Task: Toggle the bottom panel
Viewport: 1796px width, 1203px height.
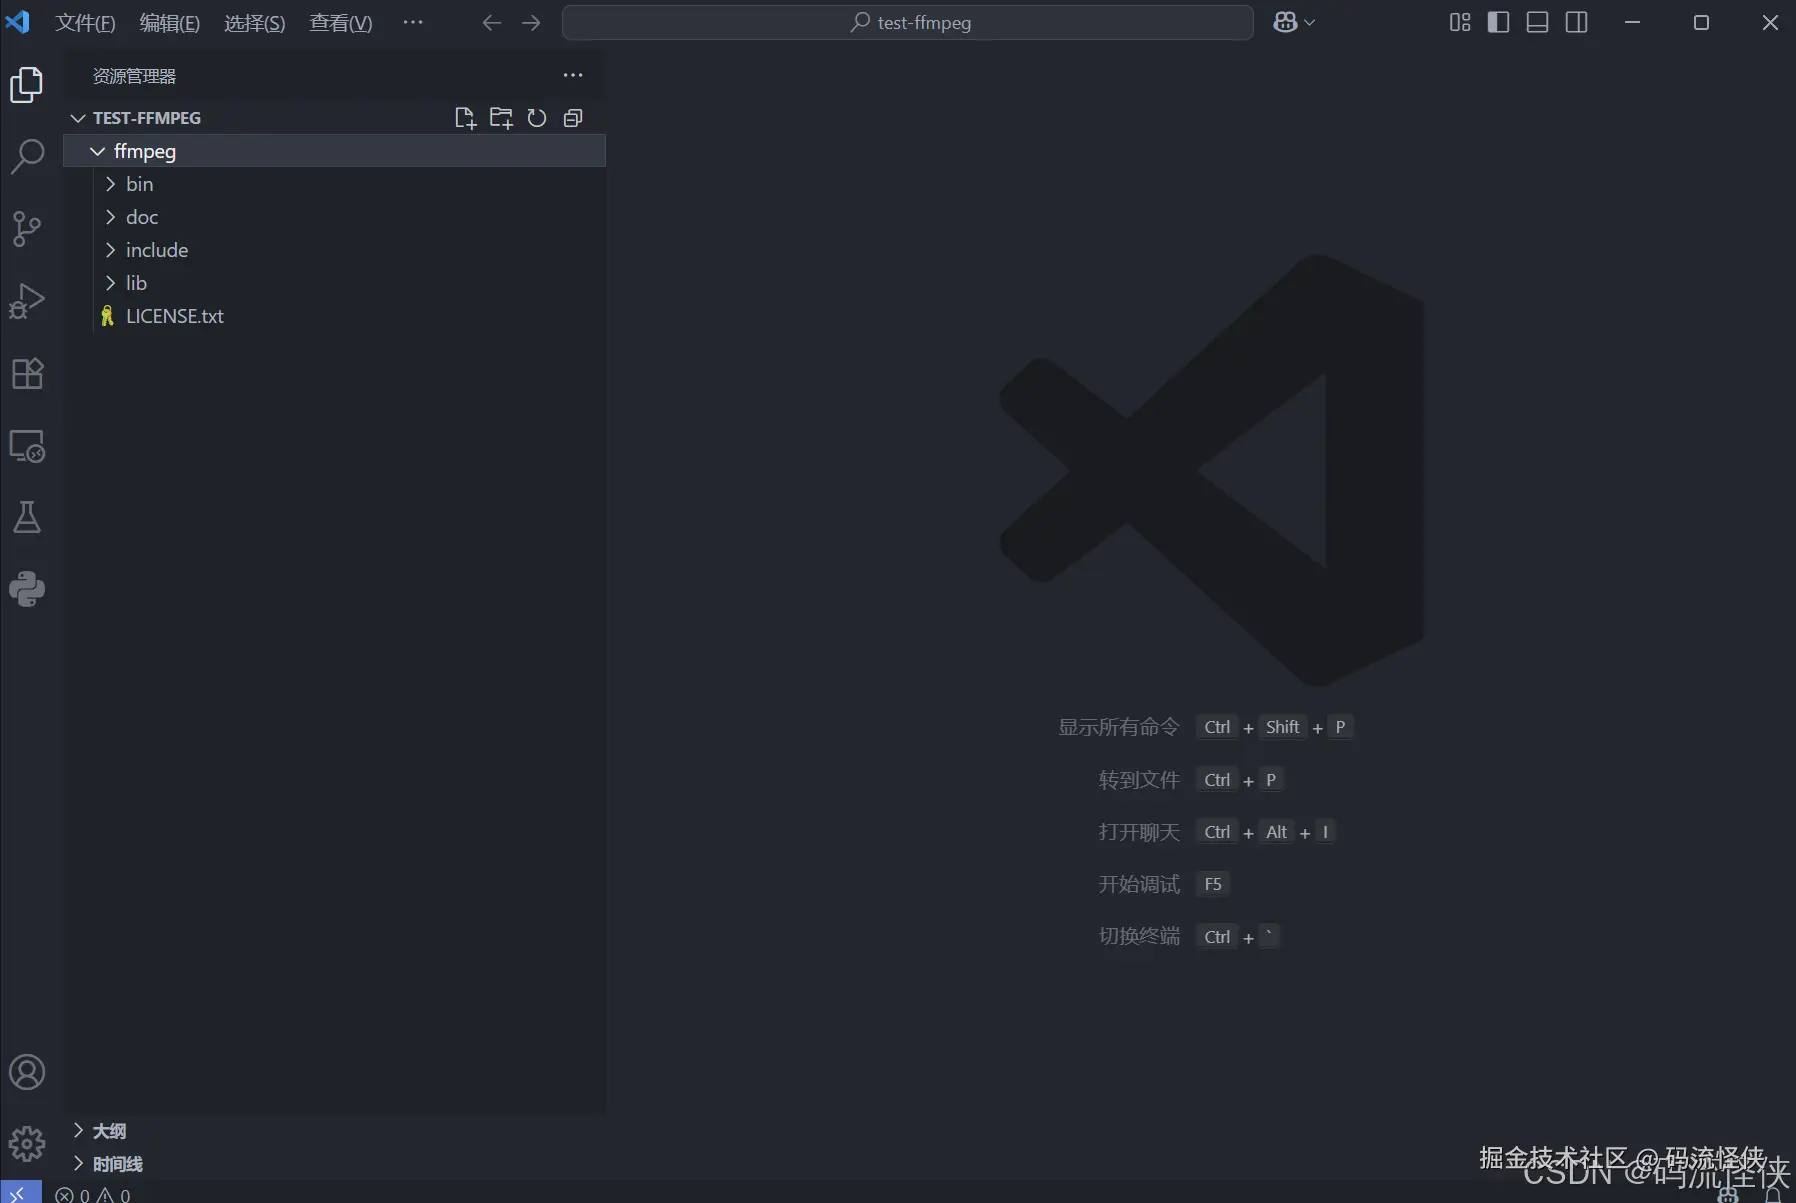Action: click(1537, 22)
